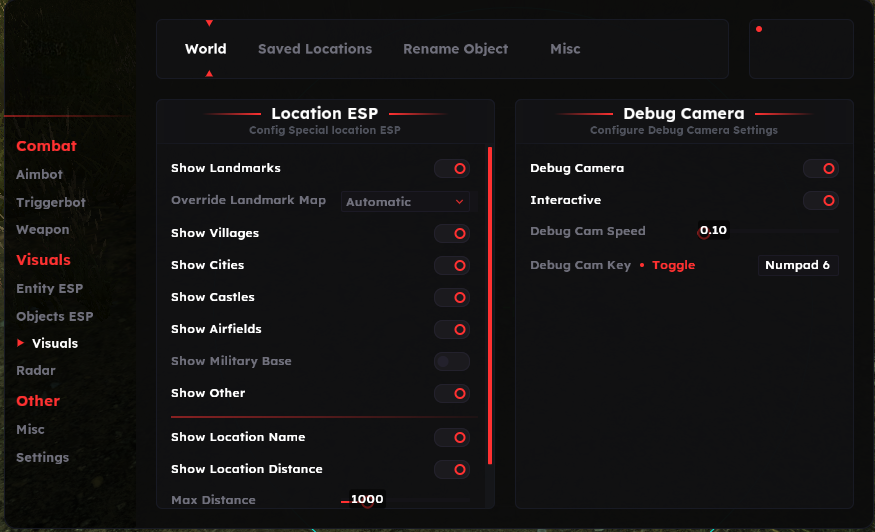Image resolution: width=875 pixels, height=532 pixels.
Task: Click the red arrow beside Visuals in the sidebar
Action: (x=21, y=343)
